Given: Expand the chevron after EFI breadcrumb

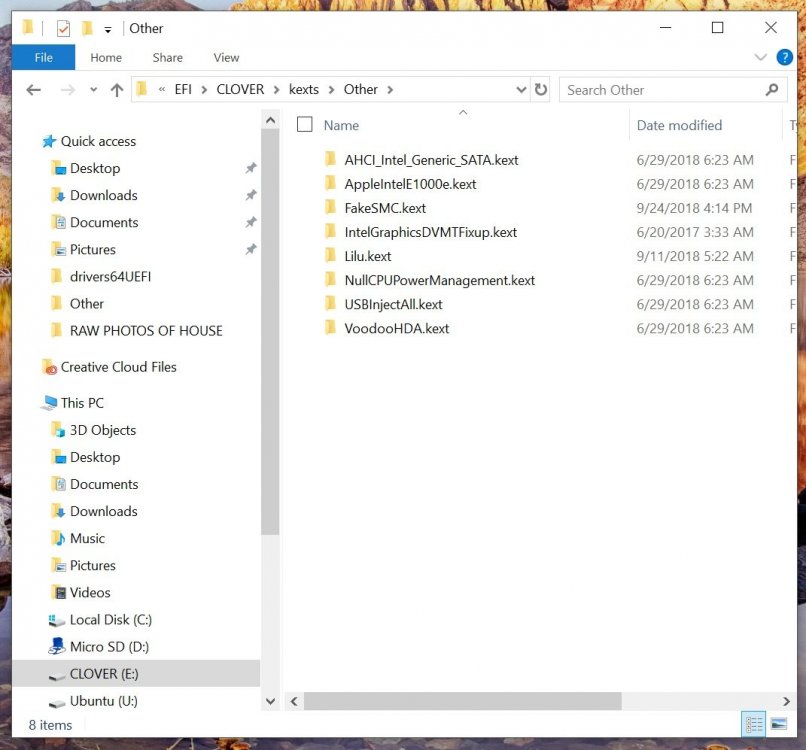Looking at the screenshot, I should coord(204,90).
